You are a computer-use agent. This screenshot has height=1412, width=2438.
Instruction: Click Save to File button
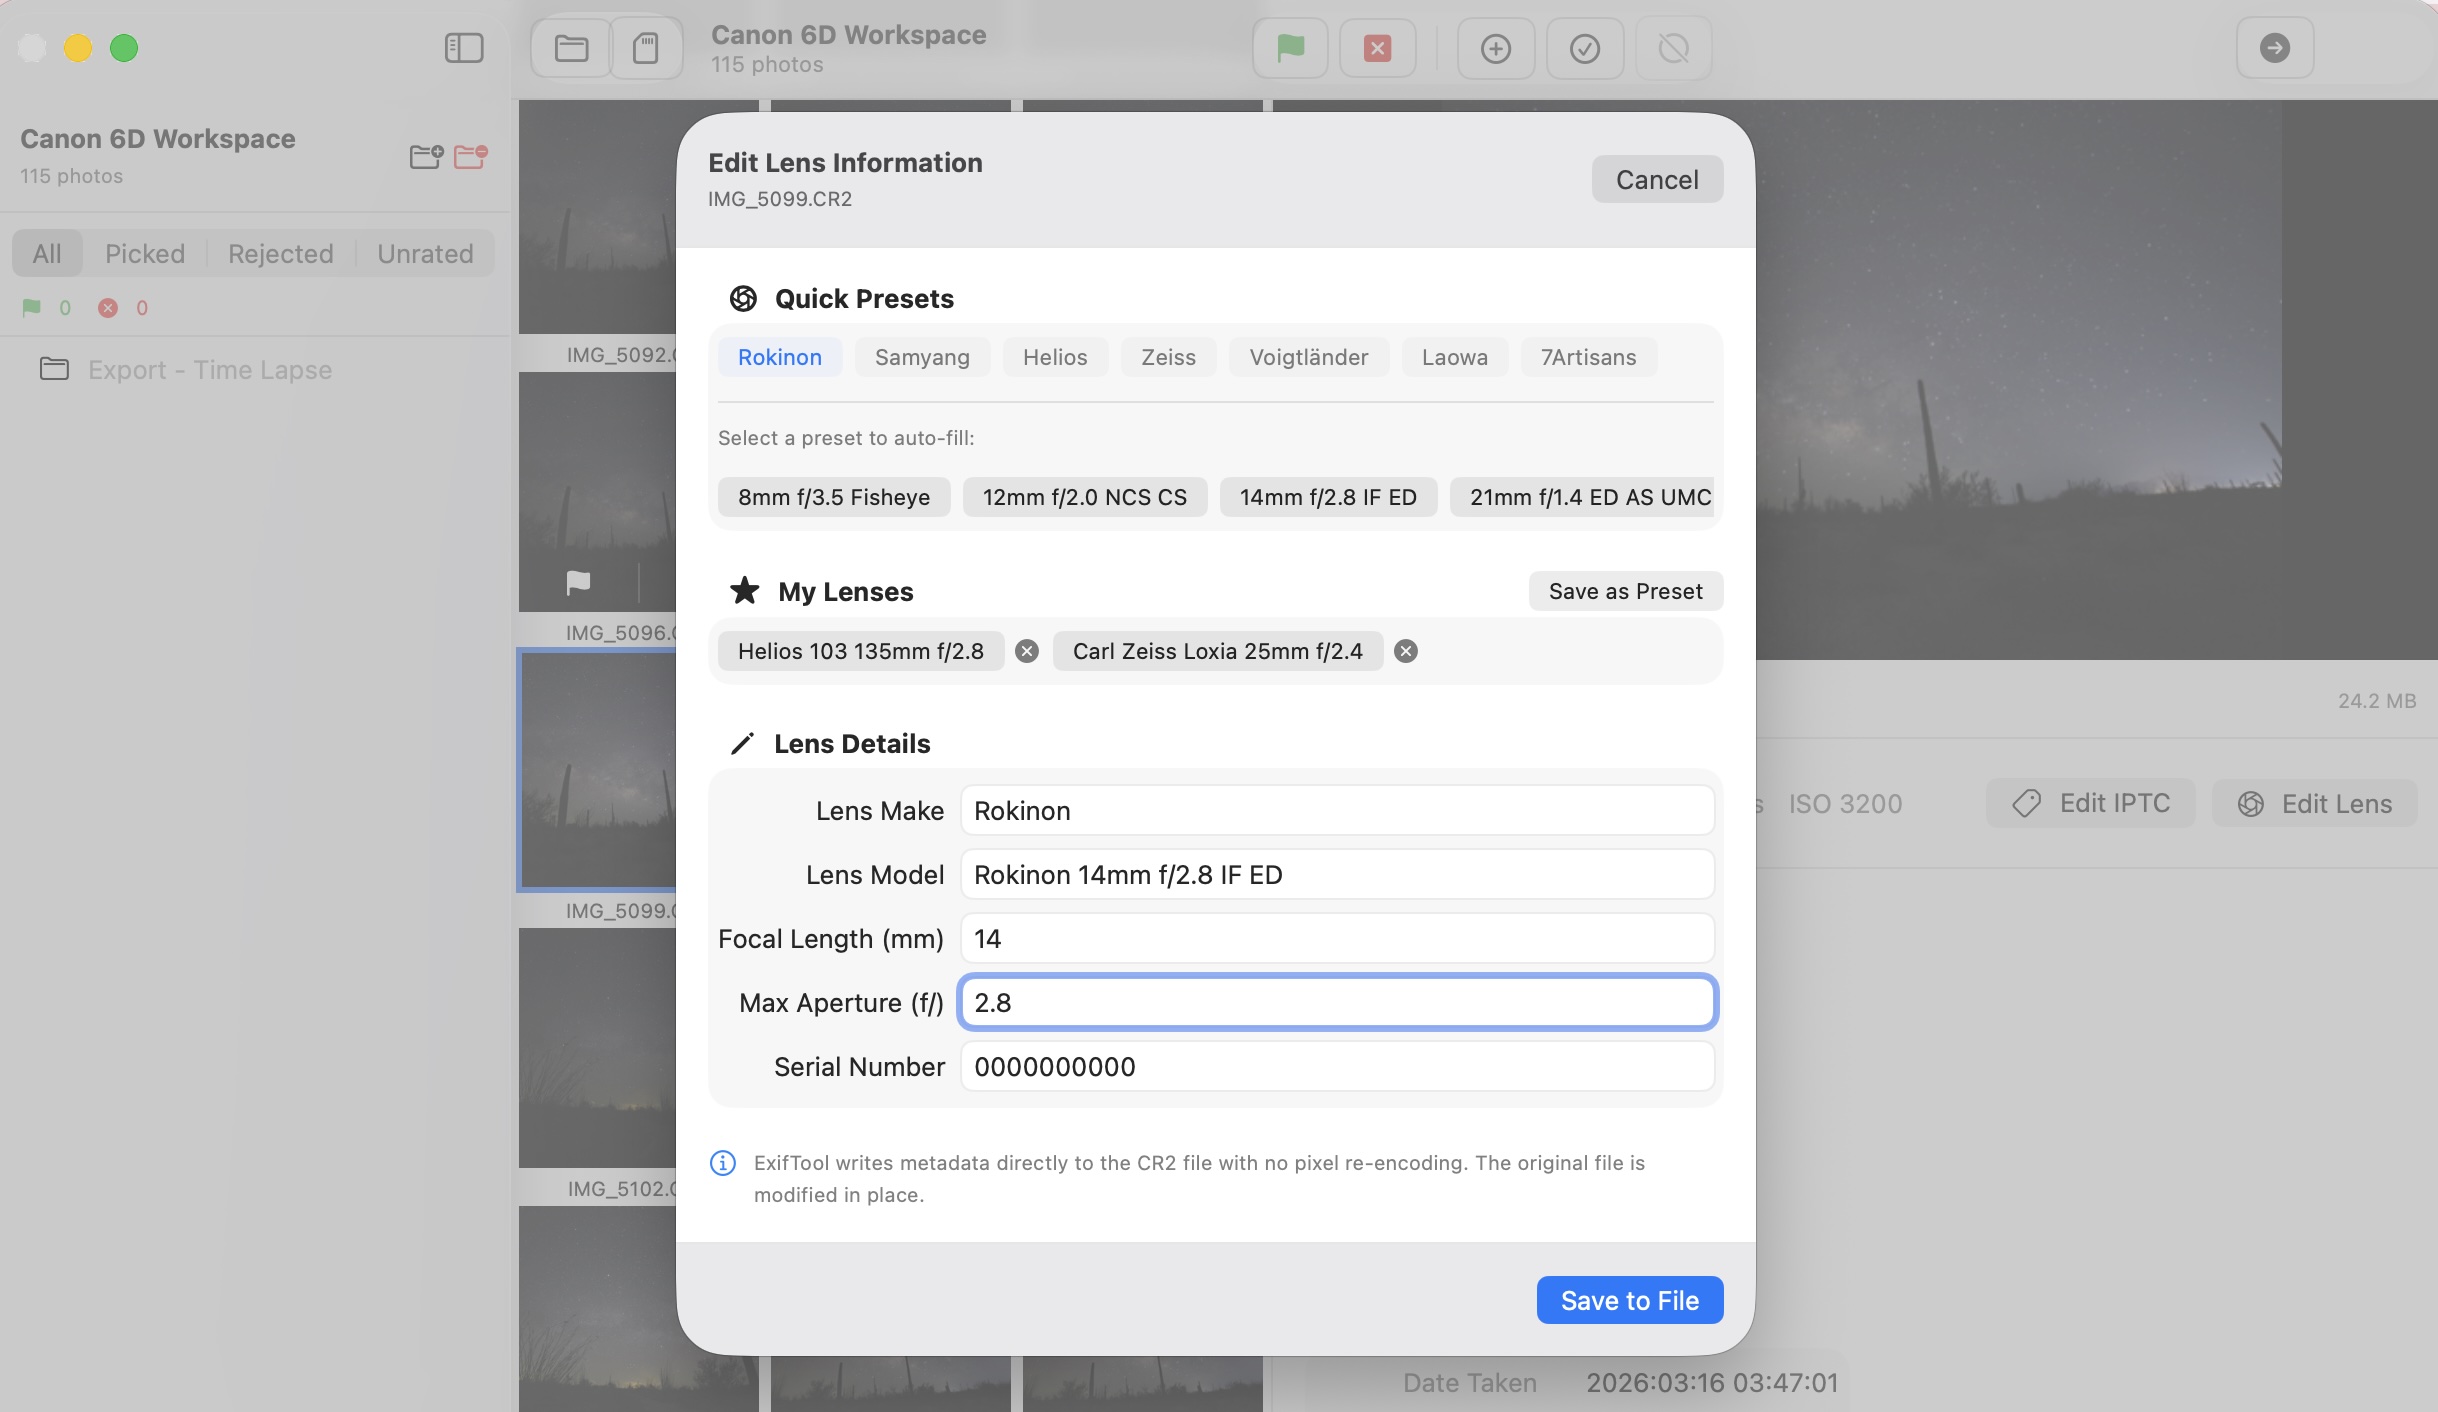click(x=1630, y=1300)
